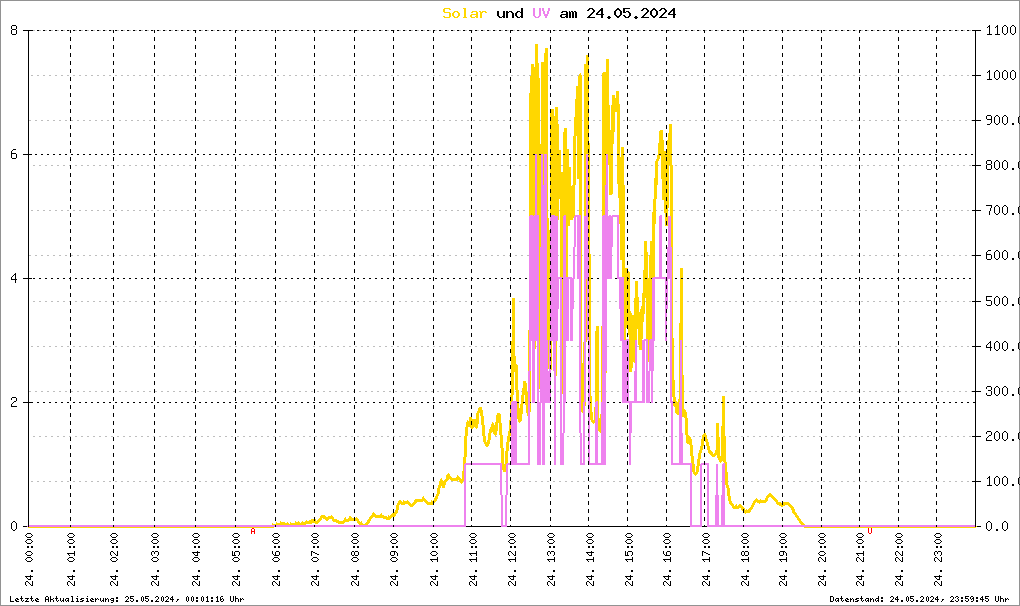Click the right axis value "0.0"
The height and width of the screenshot is (606, 1020).
point(997,526)
